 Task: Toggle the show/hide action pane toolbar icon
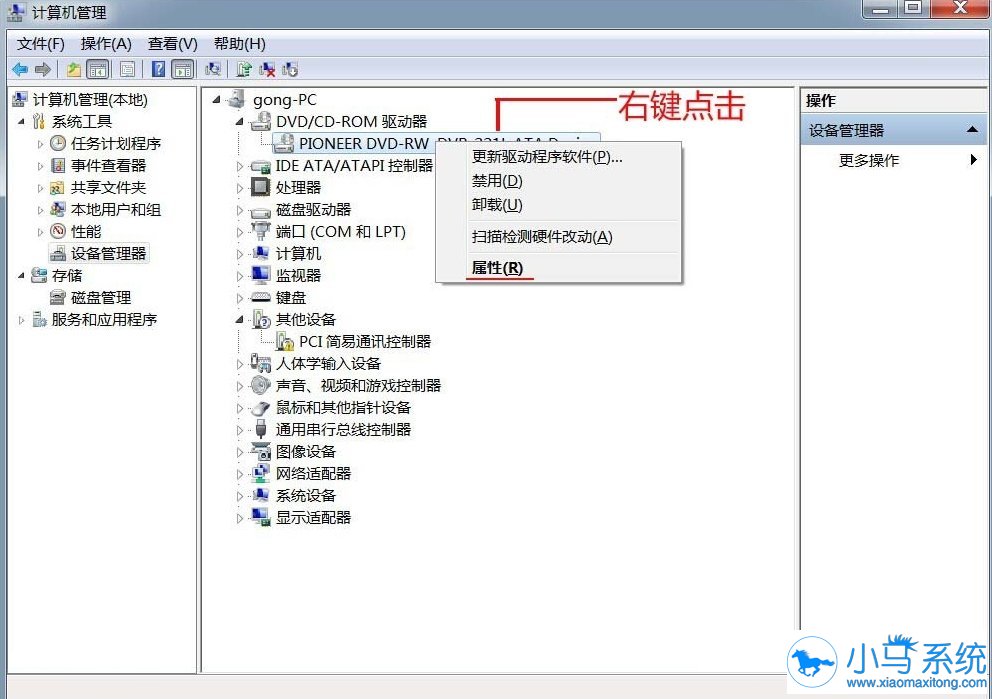[x=182, y=70]
